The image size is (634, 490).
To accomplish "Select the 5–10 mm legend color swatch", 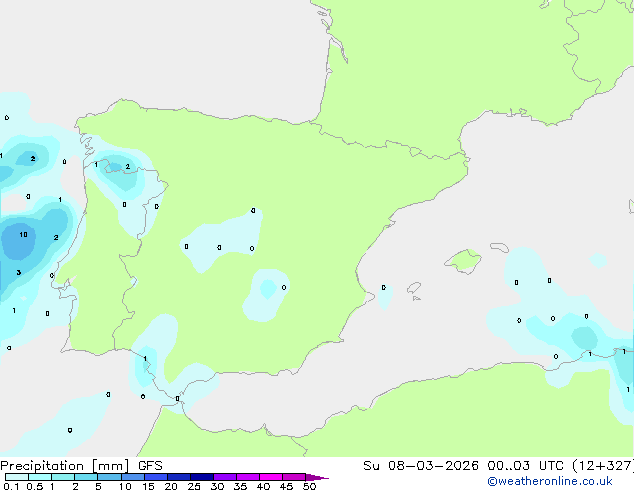I will [x=109, y=477].
